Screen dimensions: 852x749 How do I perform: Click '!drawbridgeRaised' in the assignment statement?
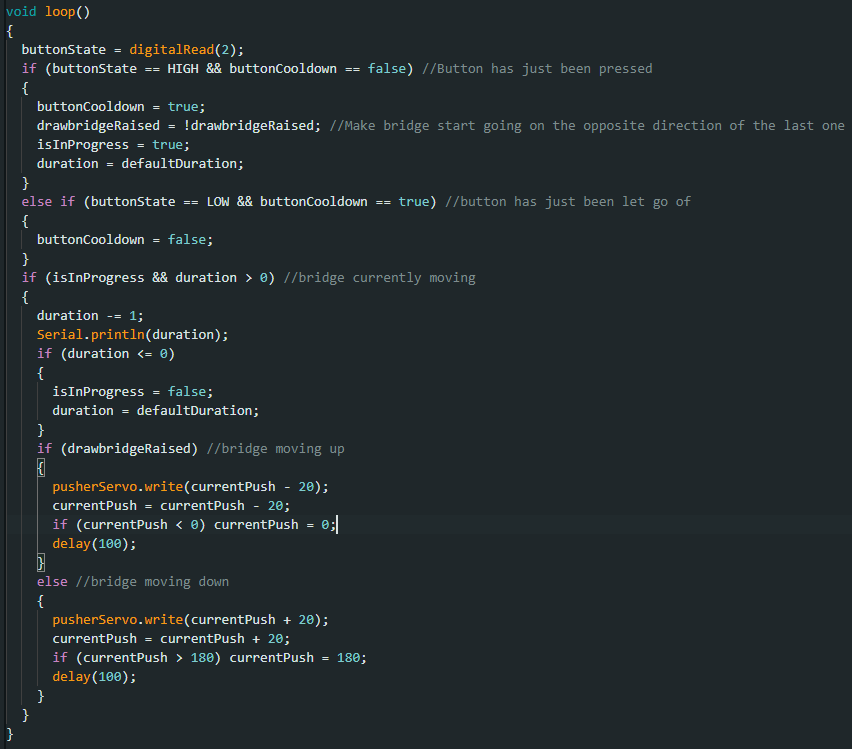click(248, 126)
